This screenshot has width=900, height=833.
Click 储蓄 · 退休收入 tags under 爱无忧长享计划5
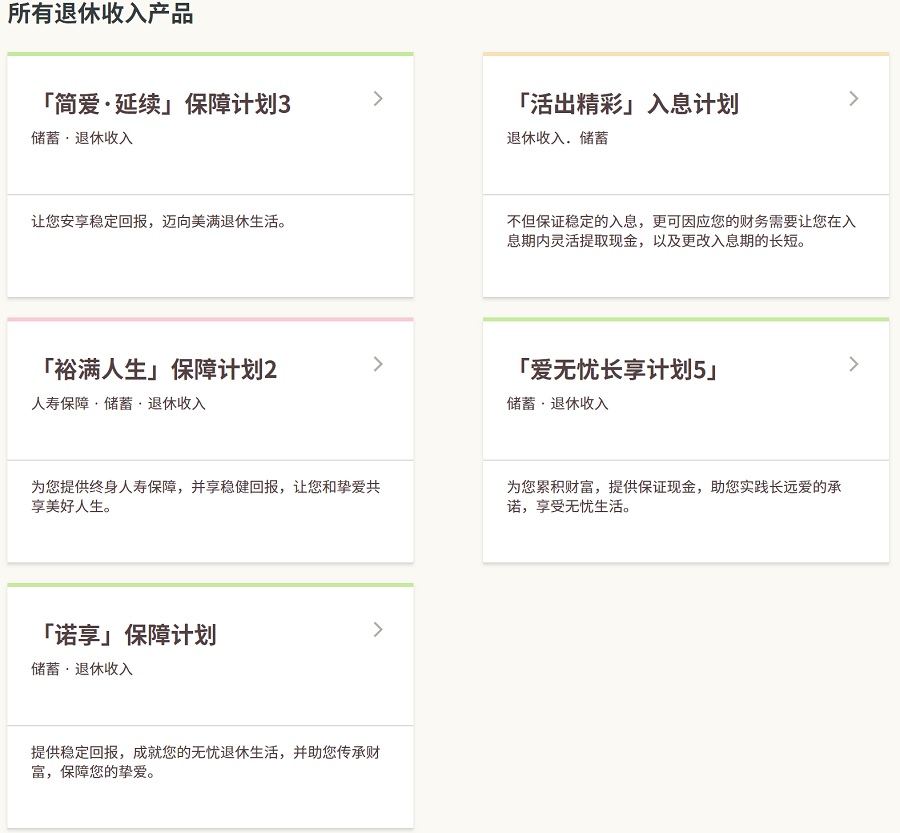tap(557, 404)
